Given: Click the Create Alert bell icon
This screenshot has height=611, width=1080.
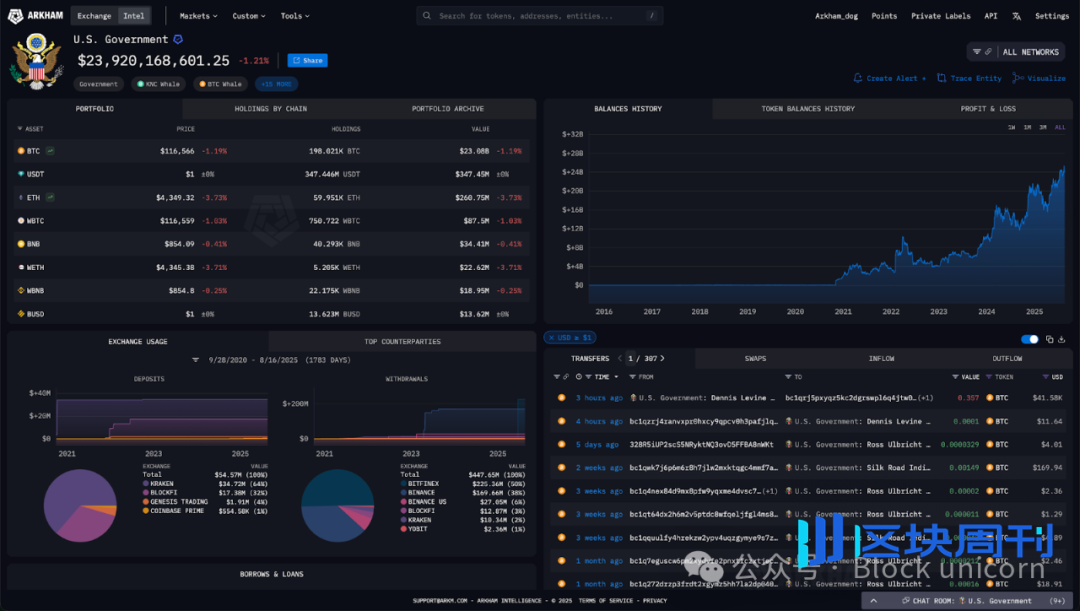Looking at the screenshot, I should pyautogui.click(x=858, y=78).
